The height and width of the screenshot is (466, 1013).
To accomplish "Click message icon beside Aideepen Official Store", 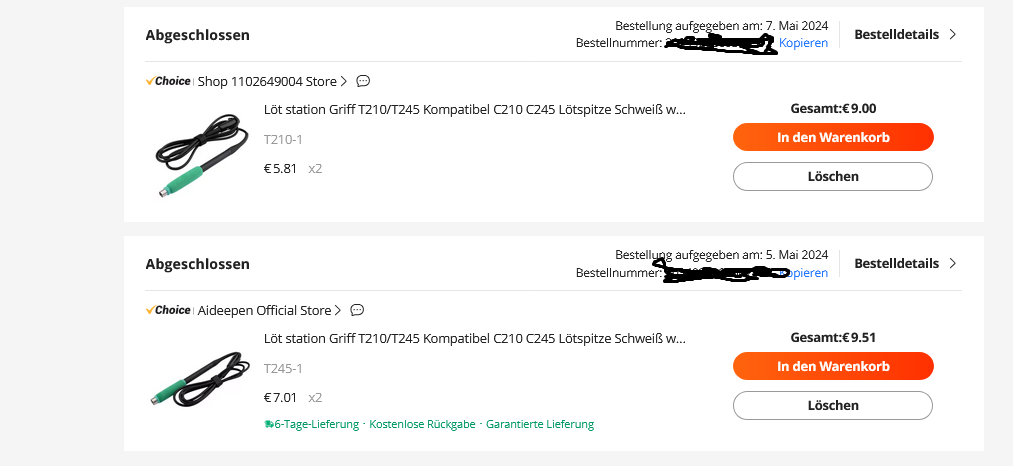I will pyautogui.click(x=357, y=310).
